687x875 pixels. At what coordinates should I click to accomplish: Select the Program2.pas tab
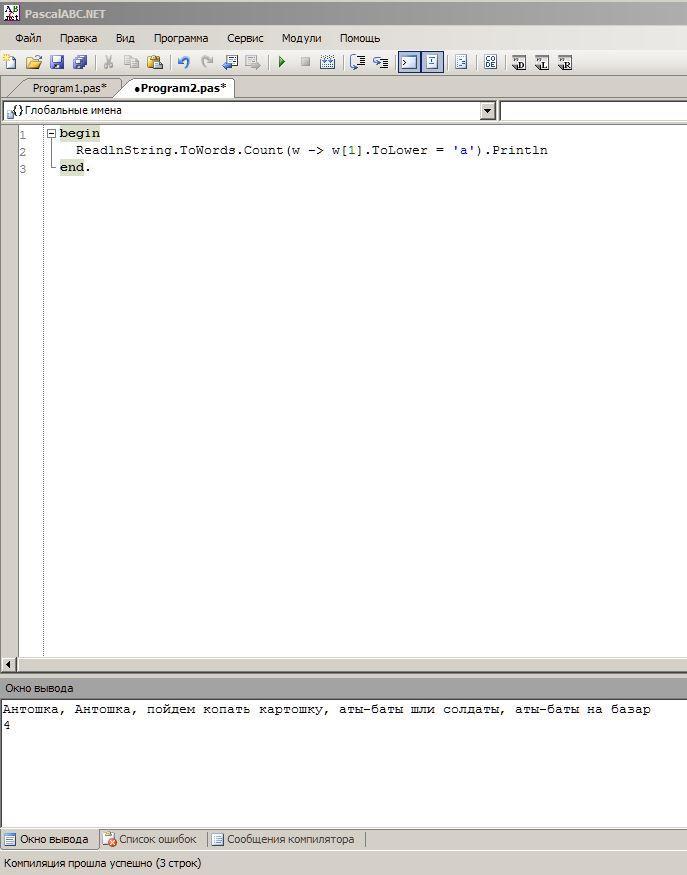tap(180, 88)
